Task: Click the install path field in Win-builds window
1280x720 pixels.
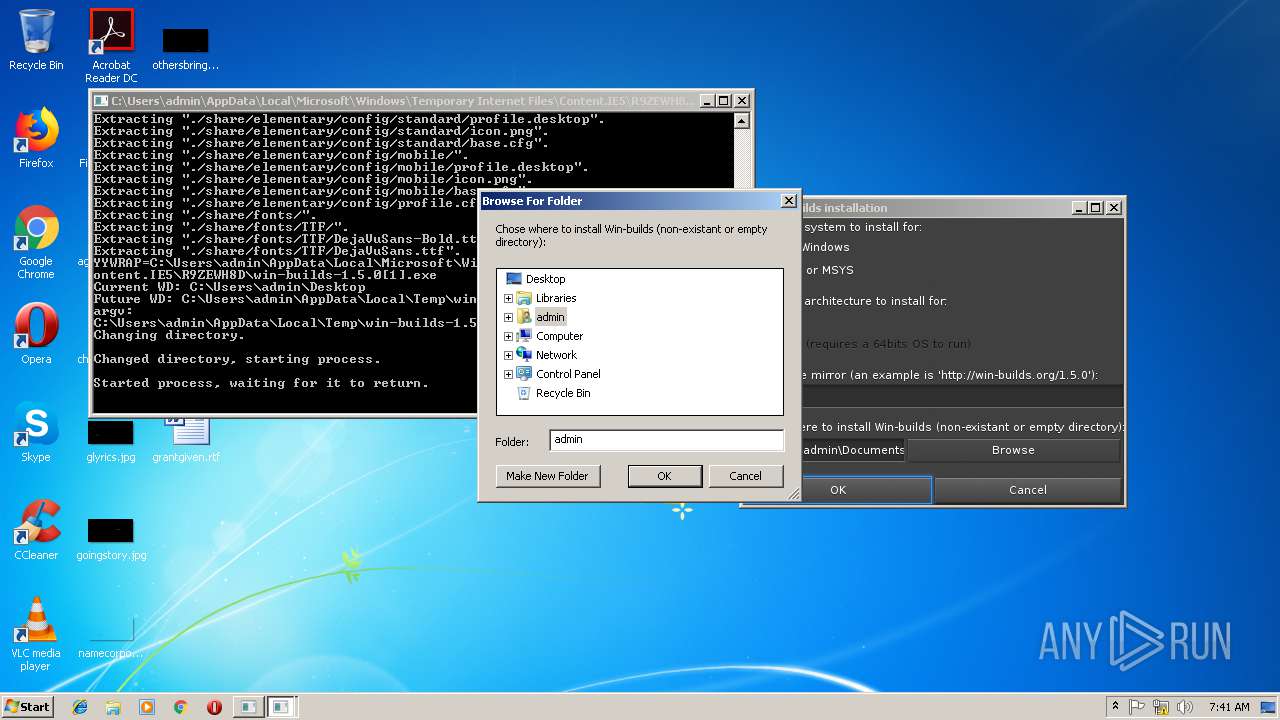Action: (853, 450)
